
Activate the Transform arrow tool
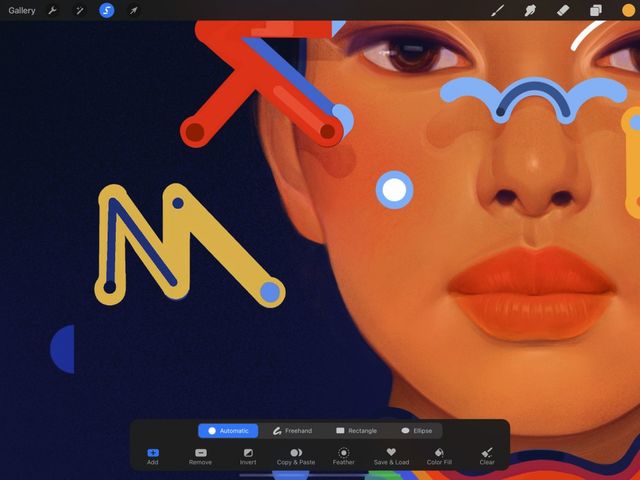click(133, 11)
